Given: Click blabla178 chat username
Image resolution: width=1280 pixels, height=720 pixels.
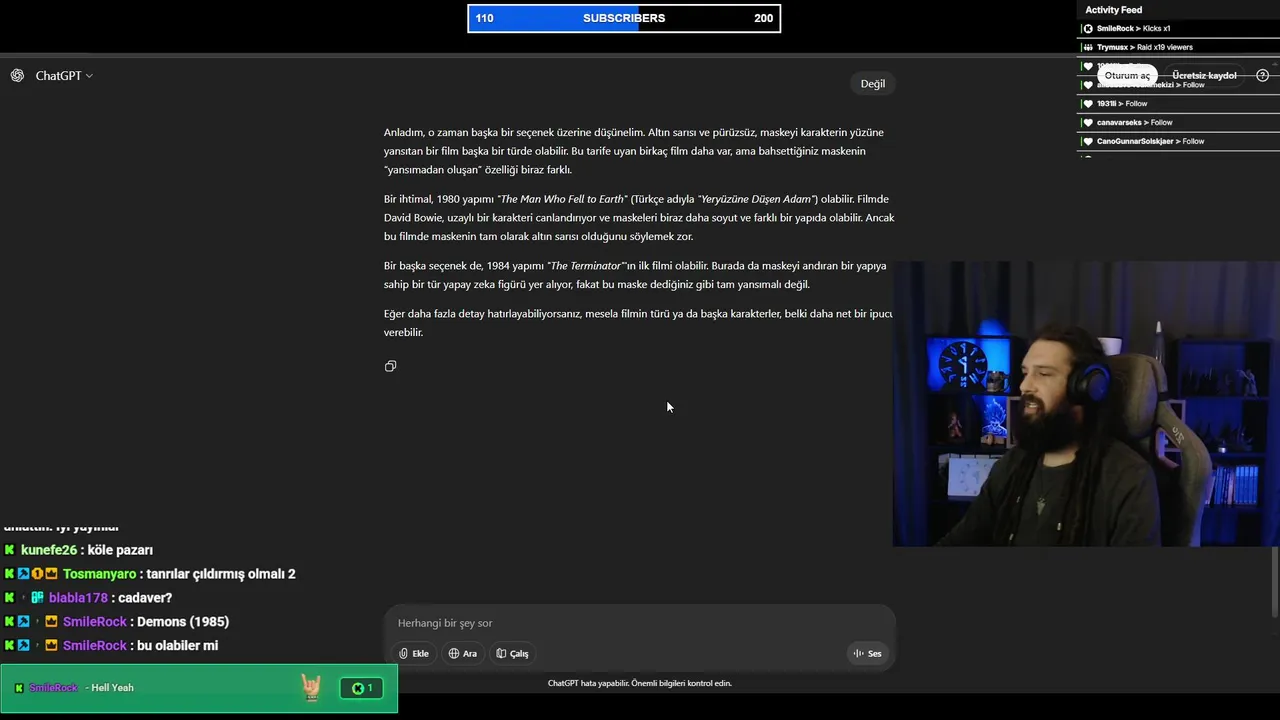Looking at the screenshot, I should coord(78,598).
